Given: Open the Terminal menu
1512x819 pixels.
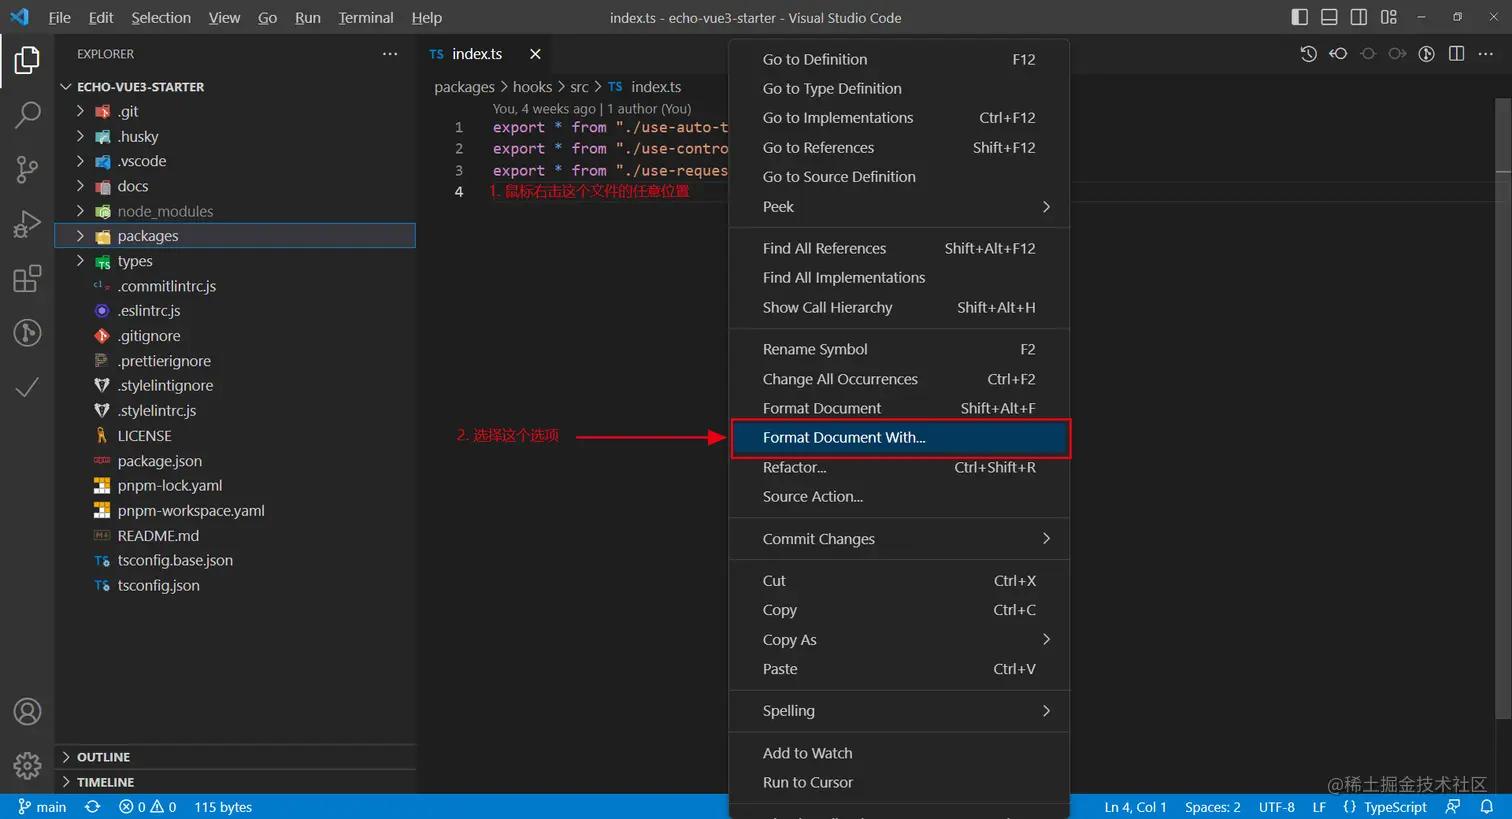Looking at the screenshot, I should tap(366, 17).
